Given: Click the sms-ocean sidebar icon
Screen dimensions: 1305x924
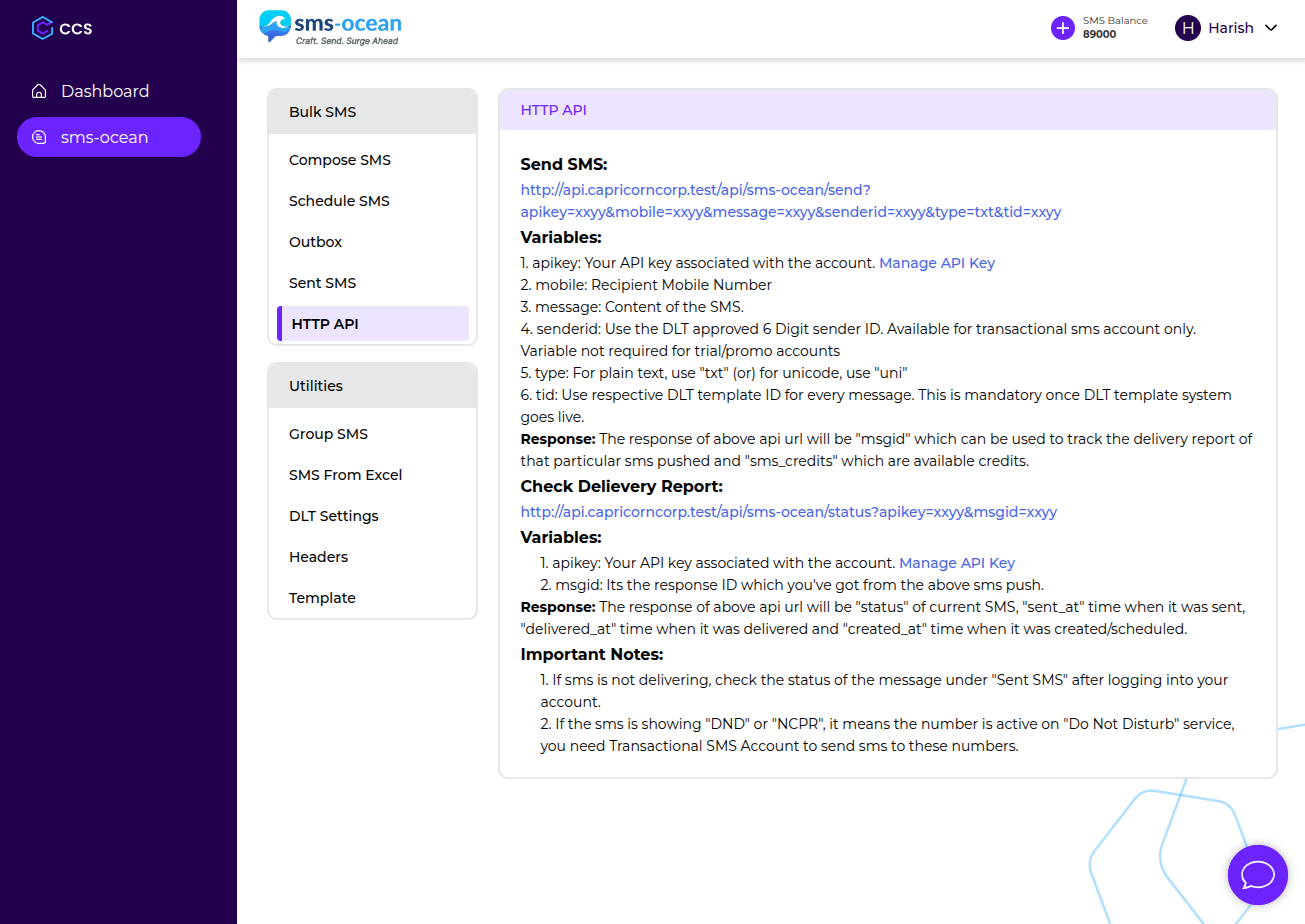Looking at the screenshot, I should coord(39,138).
